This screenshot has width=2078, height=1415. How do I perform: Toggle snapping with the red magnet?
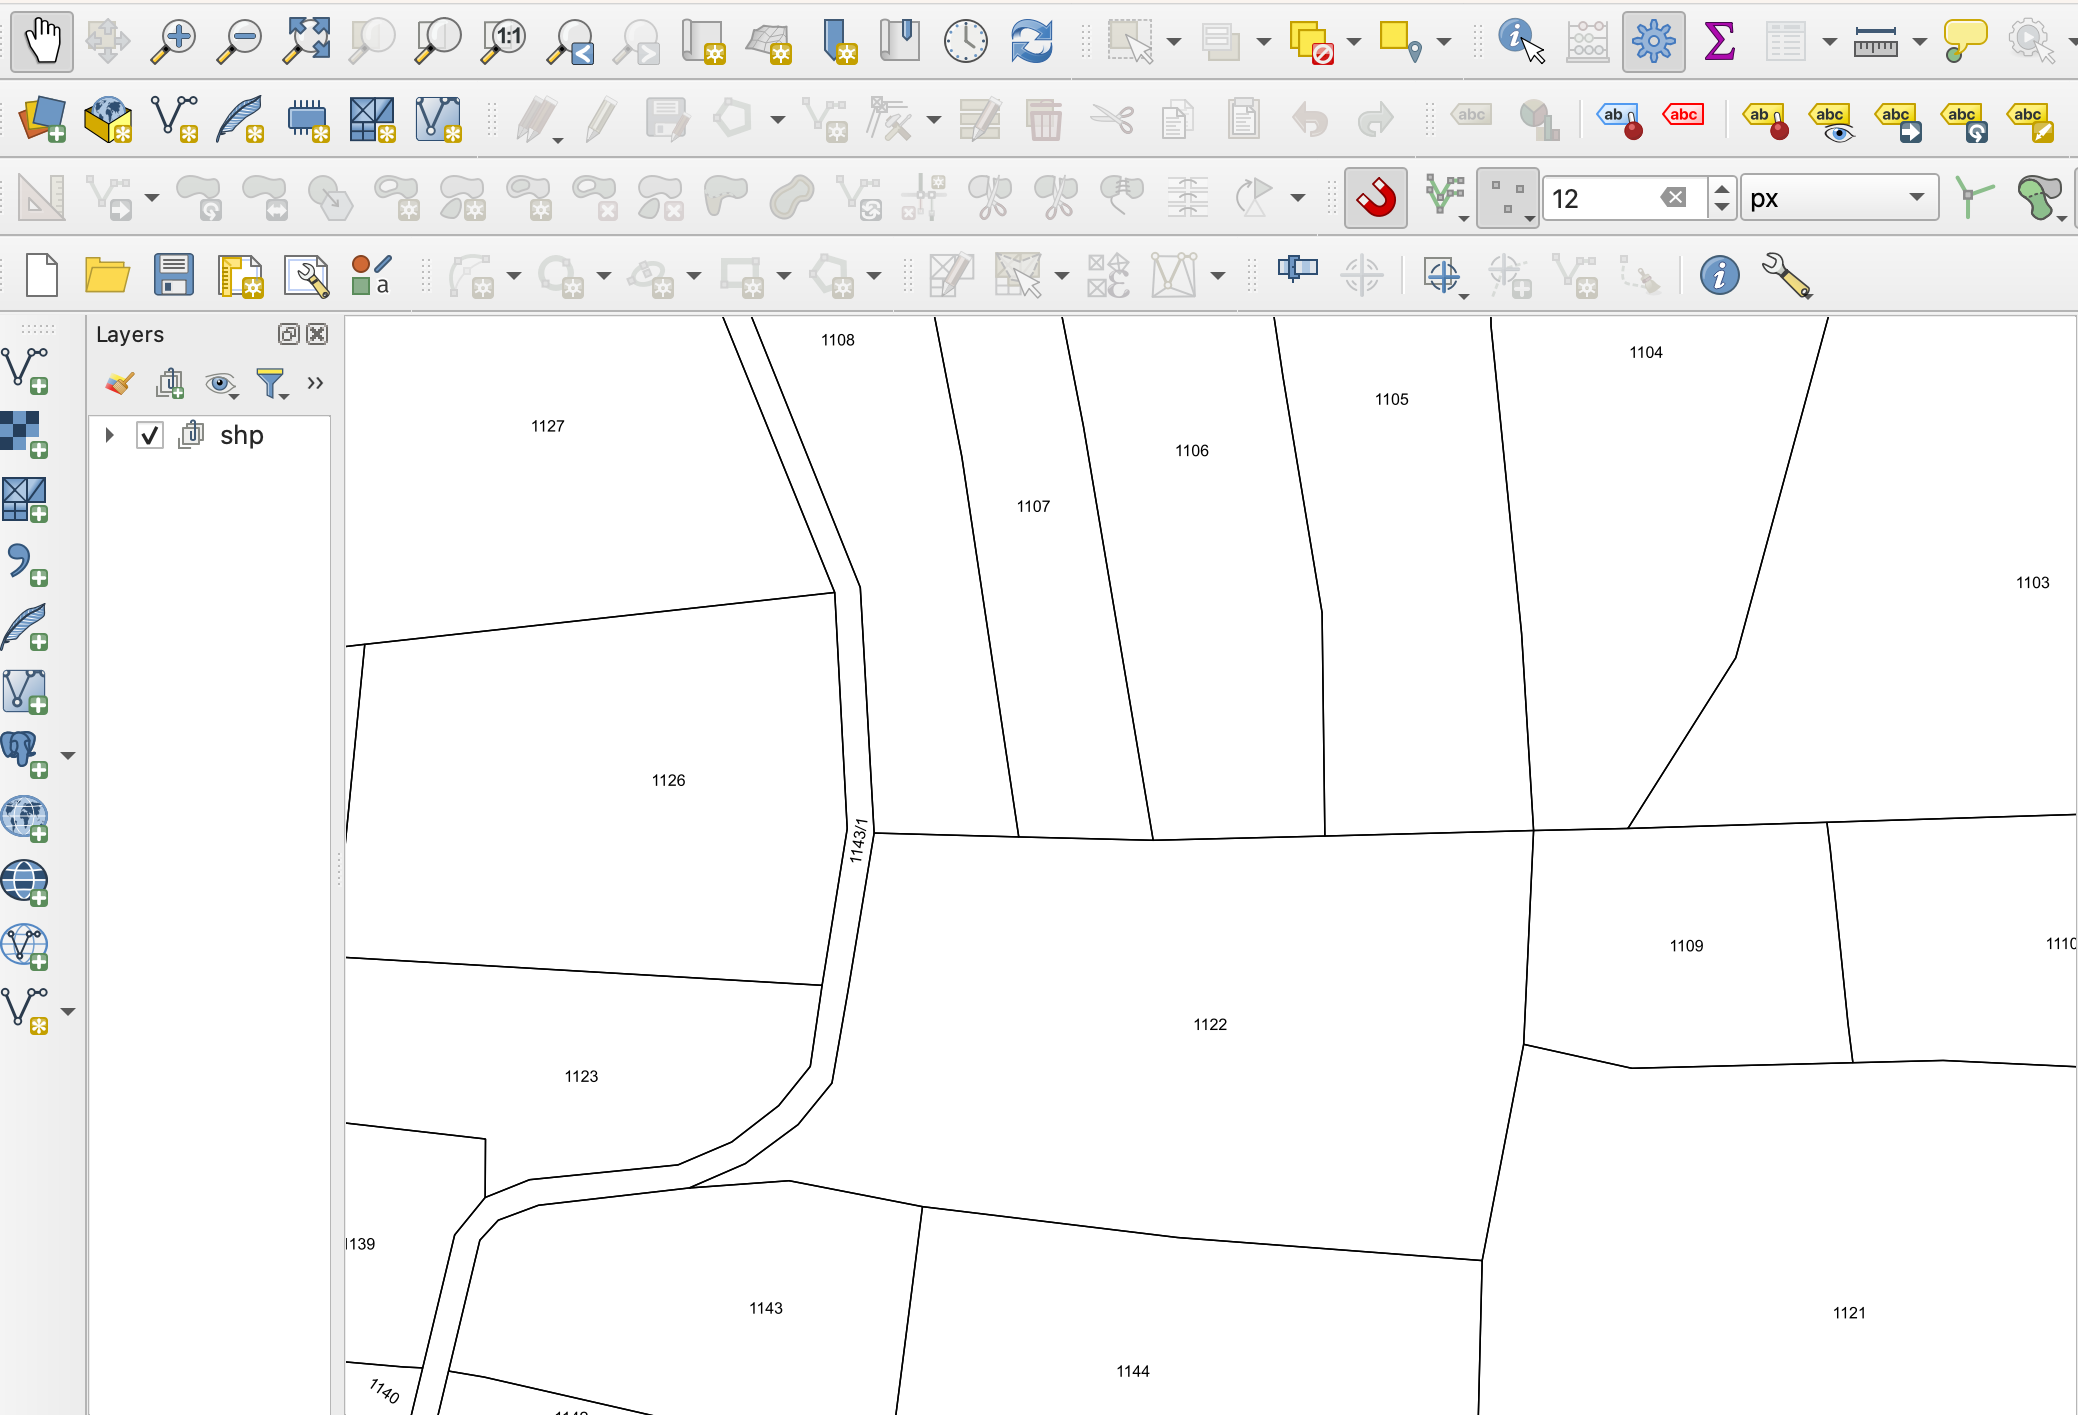point(1376,197)
